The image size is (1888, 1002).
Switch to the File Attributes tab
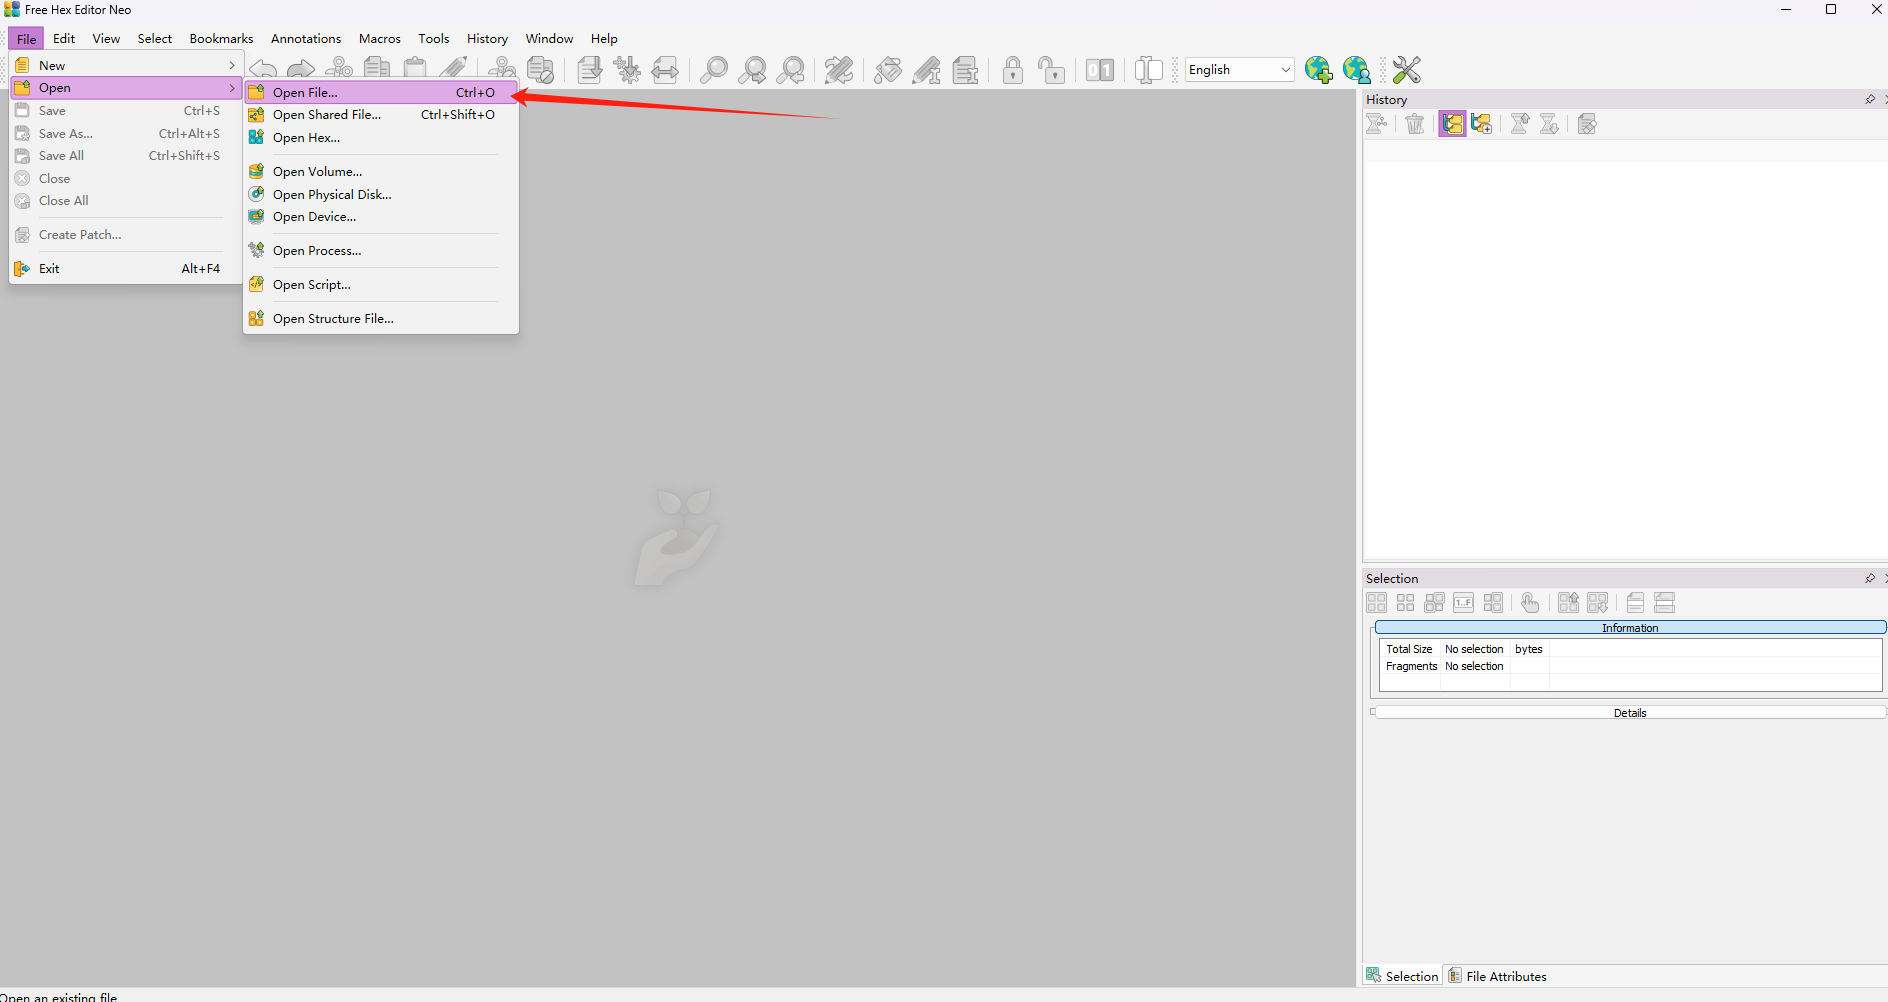pos(1497,976)
